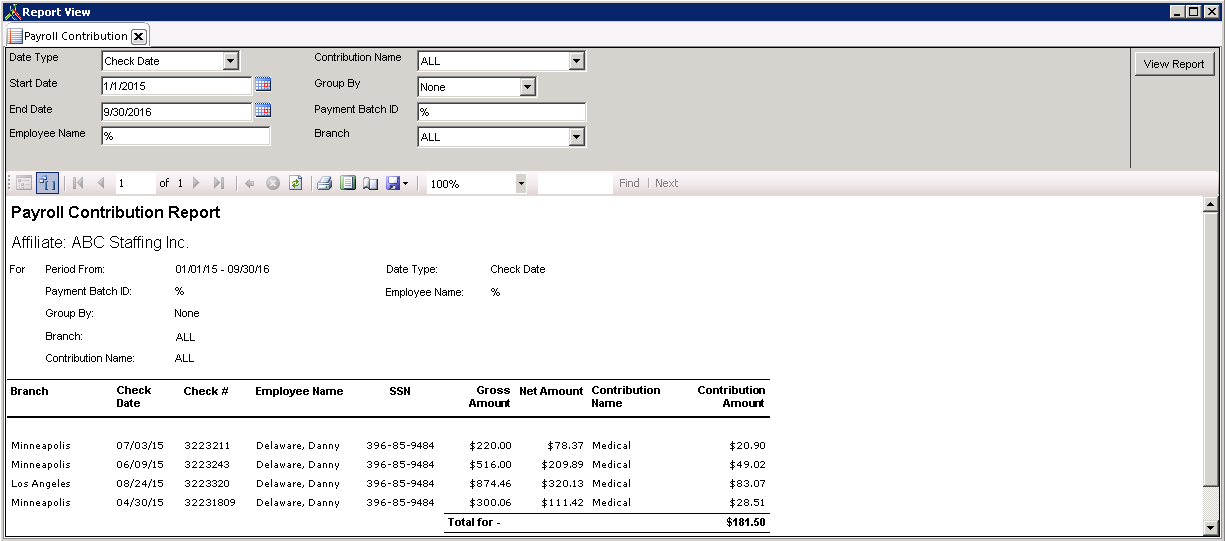Stop report rendering
The image size is (1225, 541).
tap(272, 183)
